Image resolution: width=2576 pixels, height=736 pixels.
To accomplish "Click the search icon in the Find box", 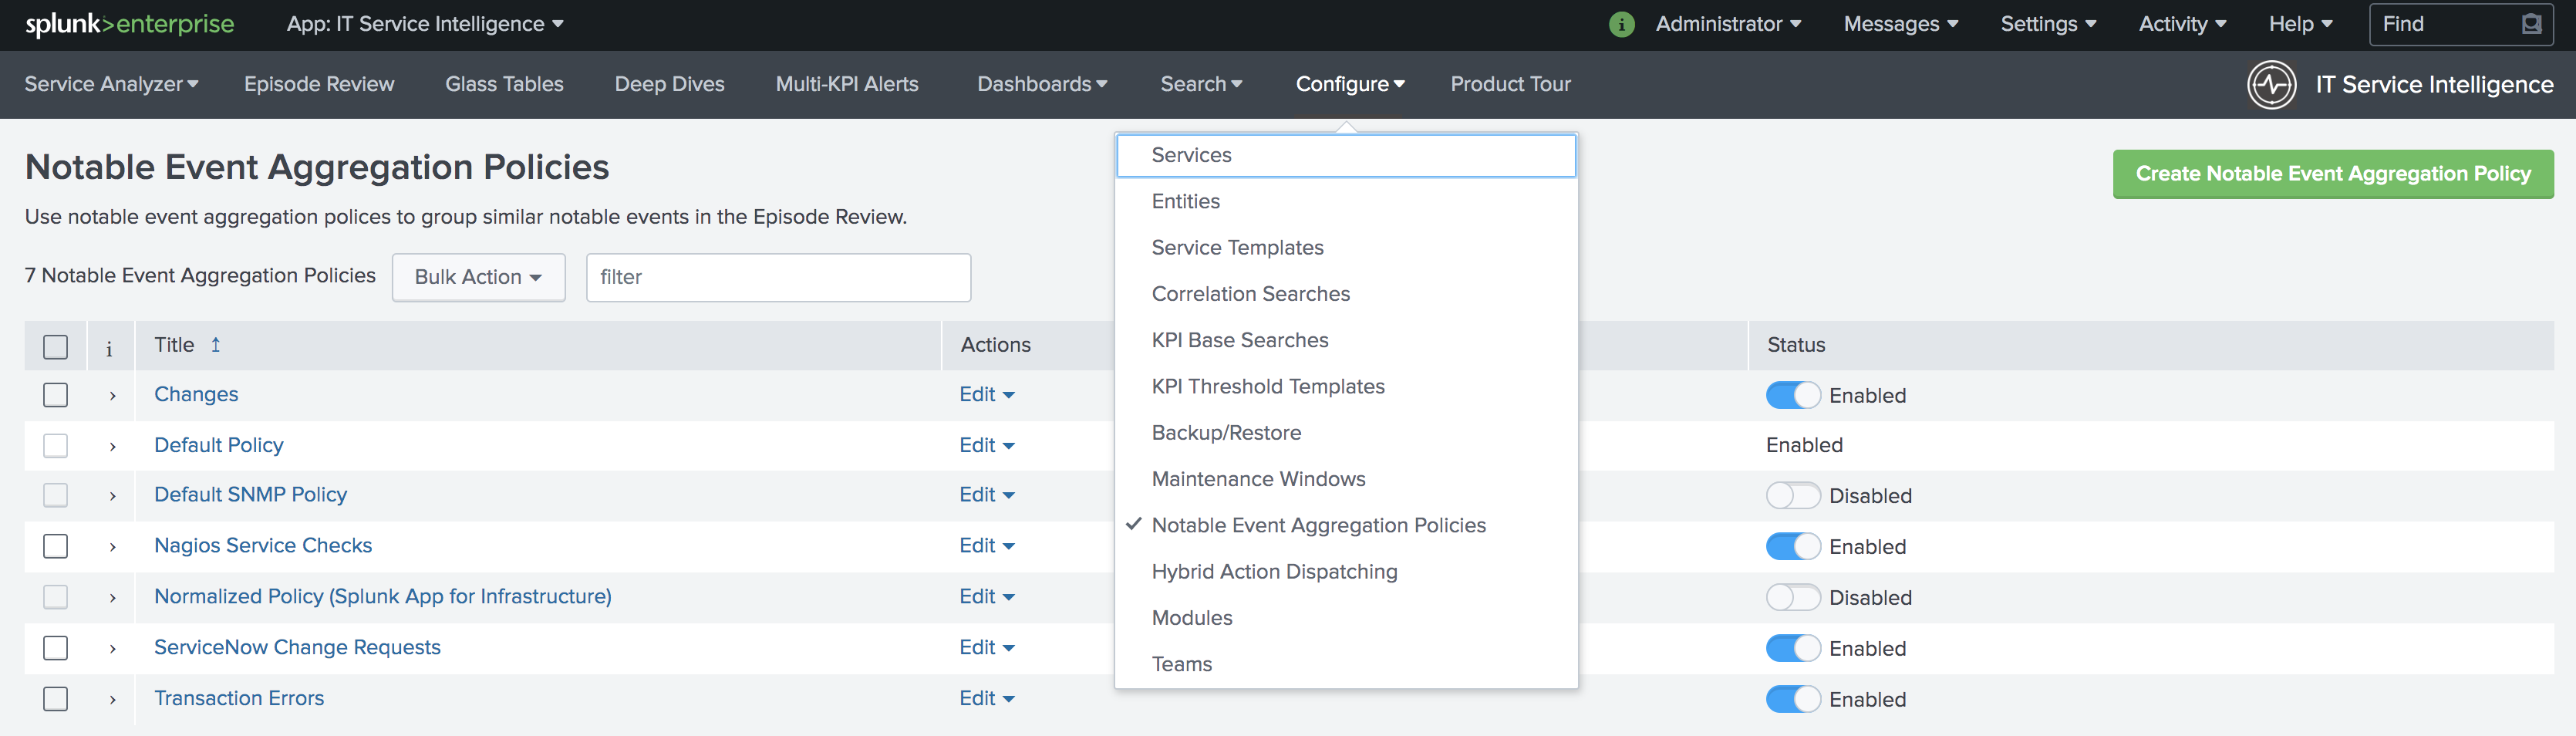I will coord(2533,23).
